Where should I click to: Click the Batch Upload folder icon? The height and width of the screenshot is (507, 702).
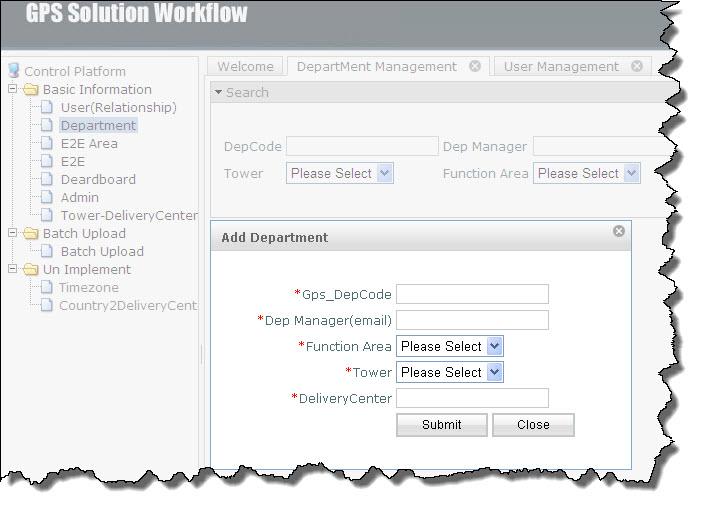coord(31,233)
